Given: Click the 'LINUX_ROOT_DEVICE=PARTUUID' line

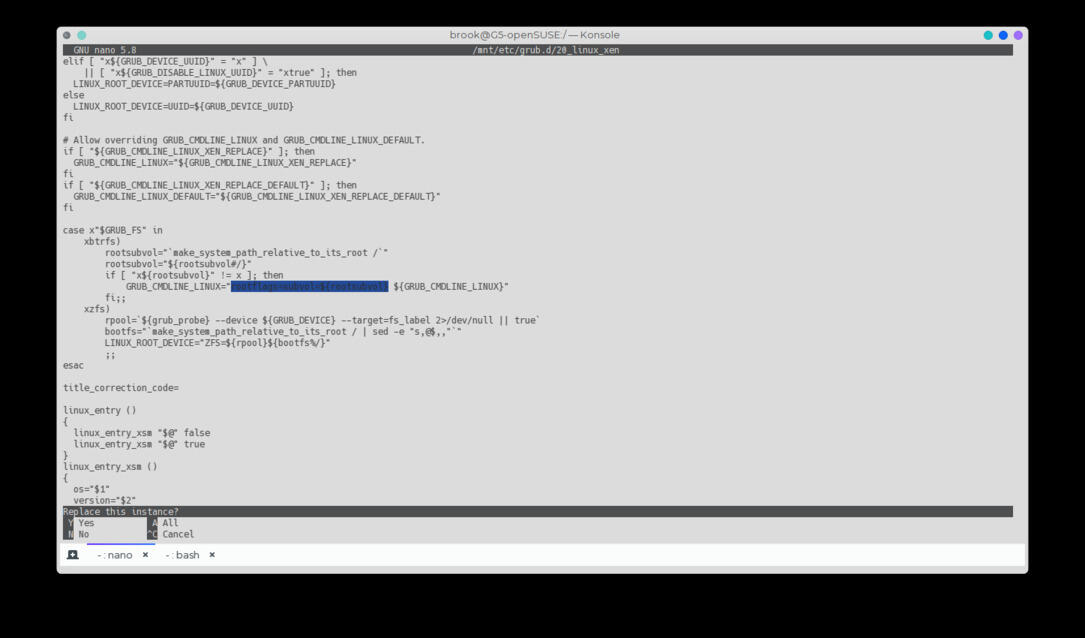Looking at the screenshot, I should point(204,84).
